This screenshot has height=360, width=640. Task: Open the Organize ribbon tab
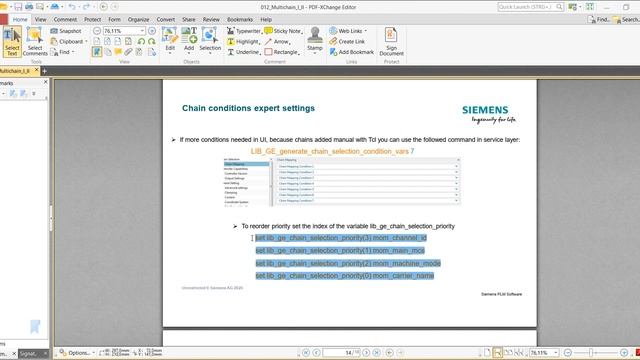tap(138, 20)
